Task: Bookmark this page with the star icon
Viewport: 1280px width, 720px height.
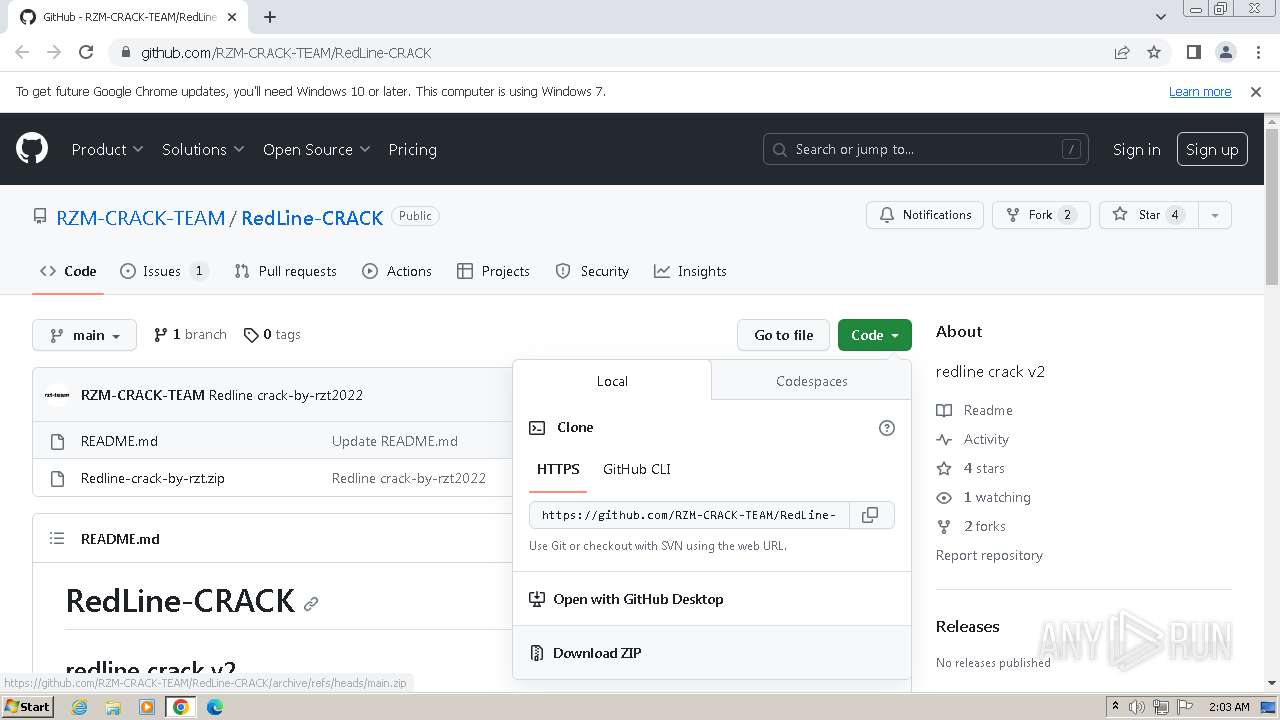Action: [x=1154, y=52]
